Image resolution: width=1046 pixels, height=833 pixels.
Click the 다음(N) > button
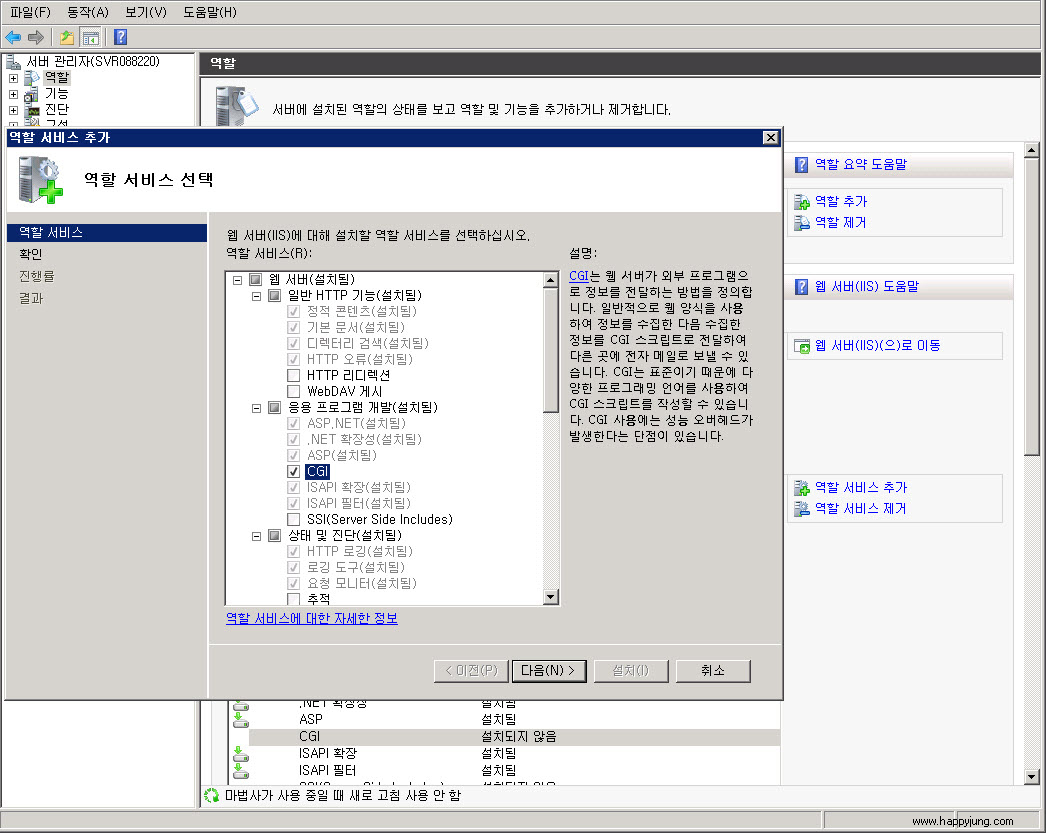[x=549, y=671]
